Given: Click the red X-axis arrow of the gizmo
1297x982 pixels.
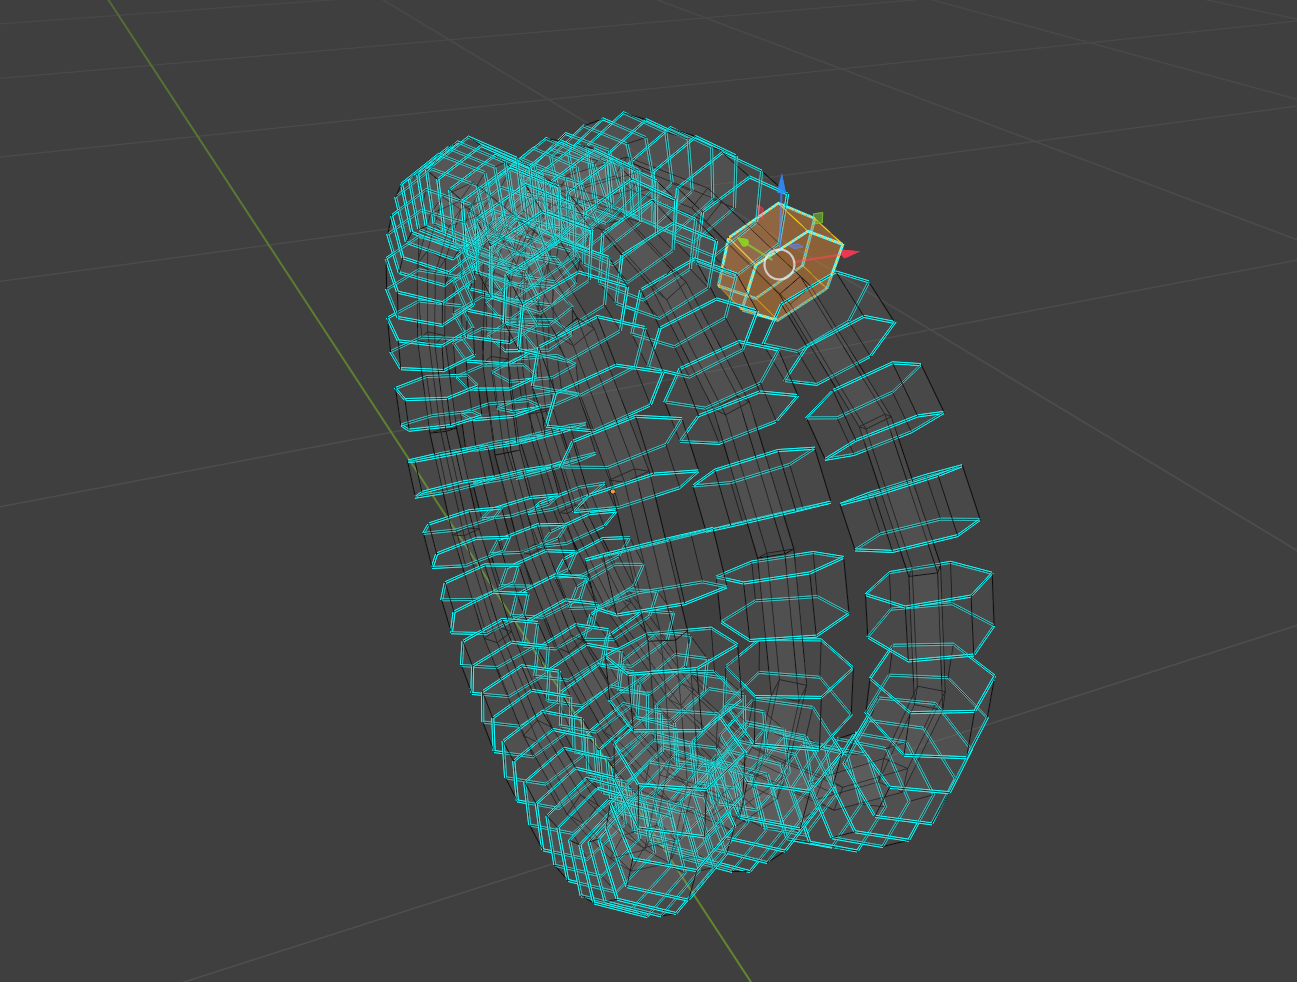Looking at the screenshot, I should tap(849, 254).
